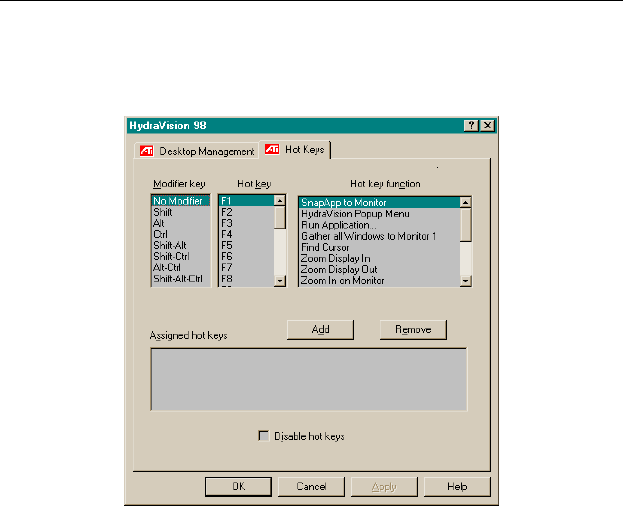
Task: Select F7 in Hot key list
Action: pos(247,267)
